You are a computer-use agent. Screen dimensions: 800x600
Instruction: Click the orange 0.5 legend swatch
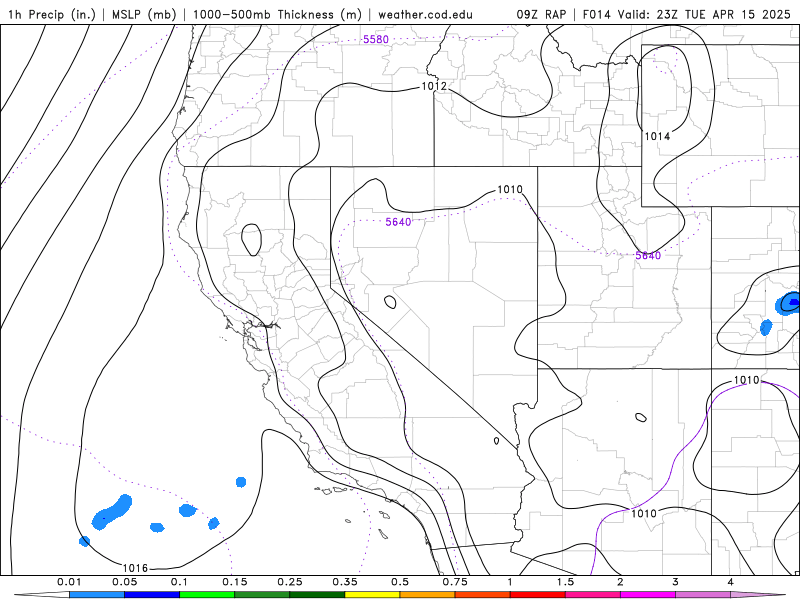tap(428, 595)
